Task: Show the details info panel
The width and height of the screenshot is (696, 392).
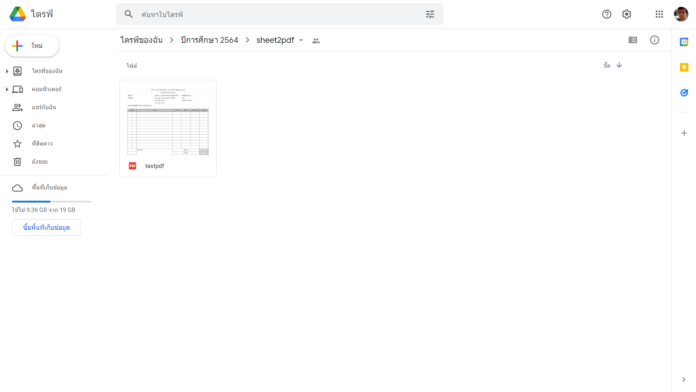Action: click(654, 40)
